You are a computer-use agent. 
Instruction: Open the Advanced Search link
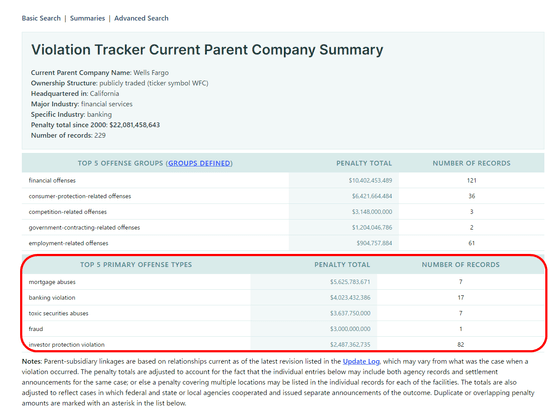coord(141,18)
